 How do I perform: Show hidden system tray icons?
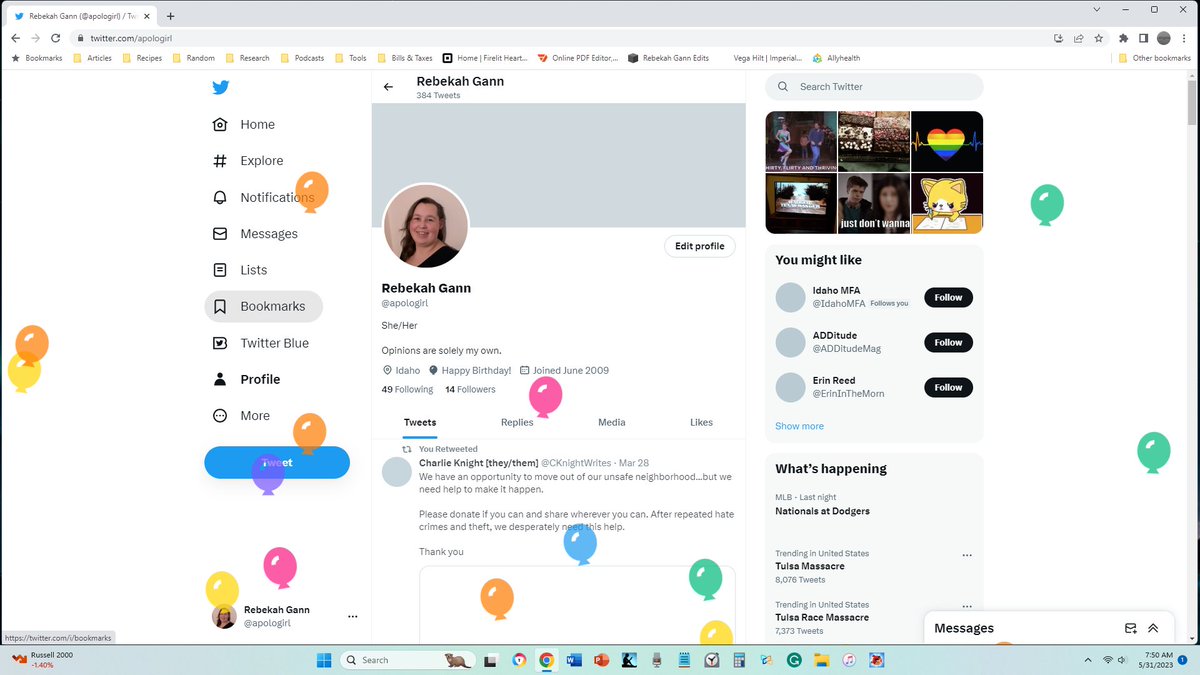click(1088, 660)
